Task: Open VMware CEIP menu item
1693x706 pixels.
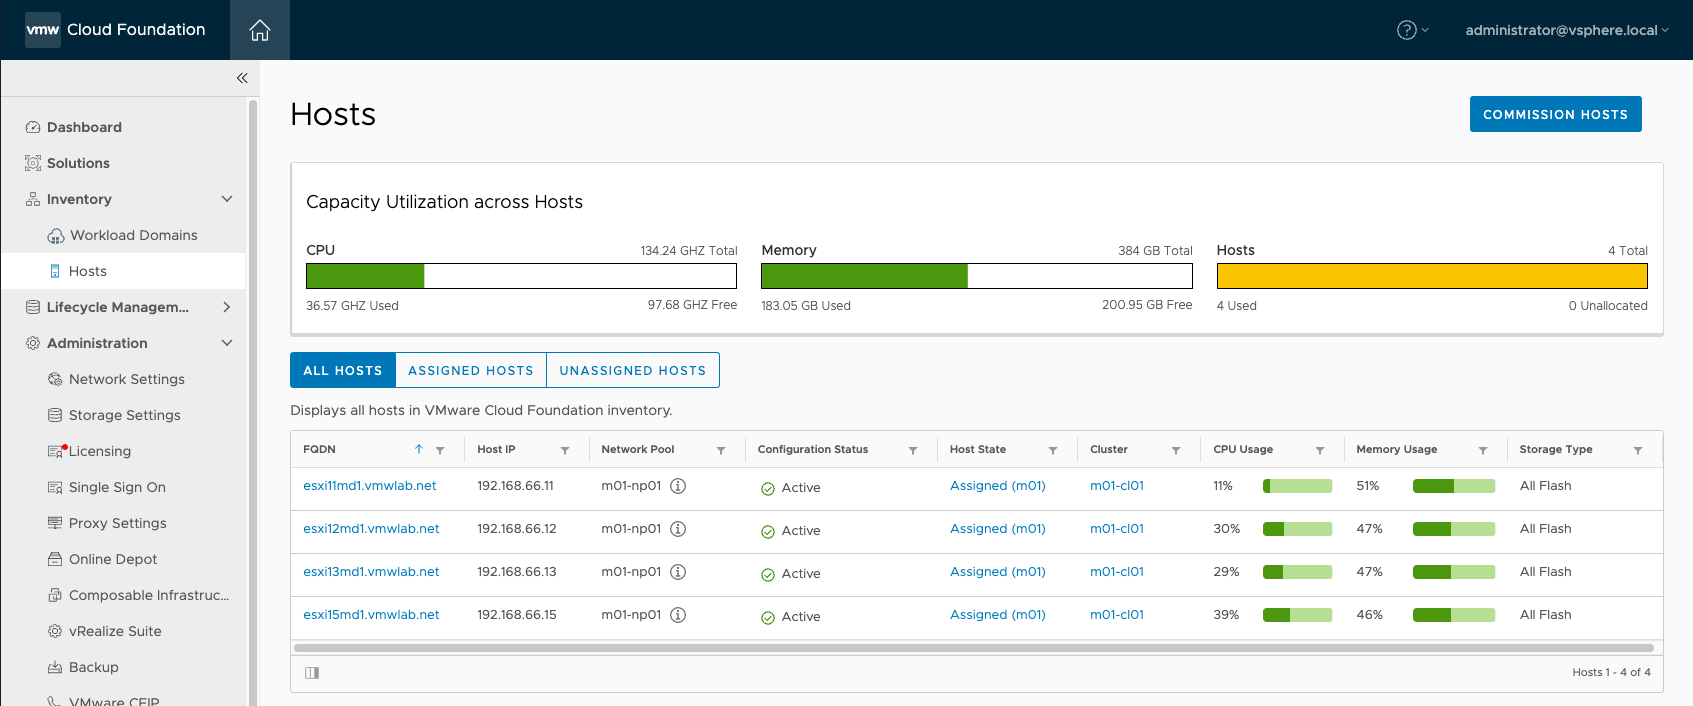Action: click(103, 701)
